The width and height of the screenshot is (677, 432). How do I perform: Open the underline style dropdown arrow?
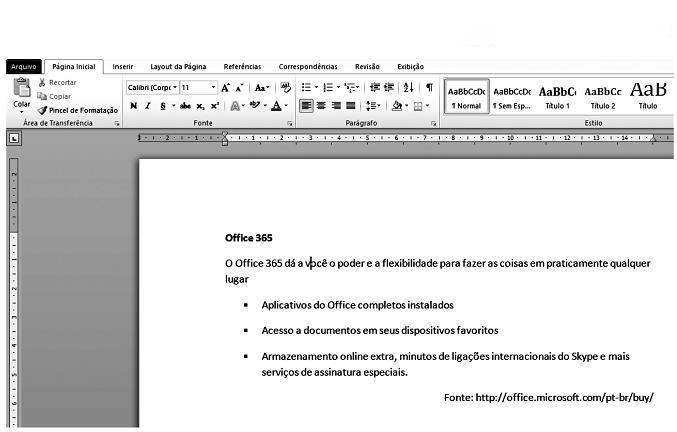(x=174, y=106)
